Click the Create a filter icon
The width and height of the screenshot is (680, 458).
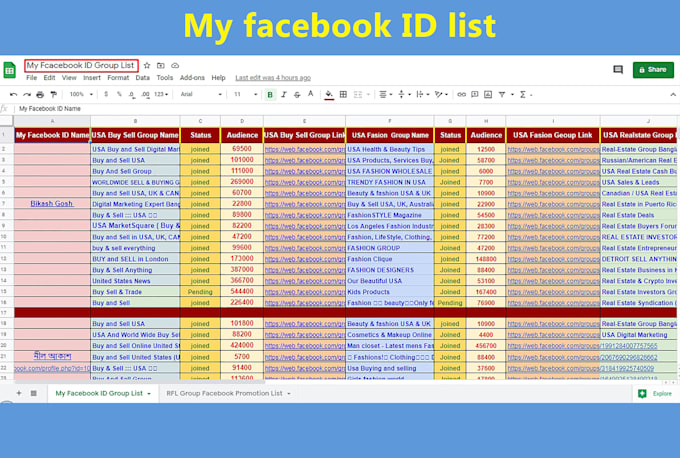point(502,94)
